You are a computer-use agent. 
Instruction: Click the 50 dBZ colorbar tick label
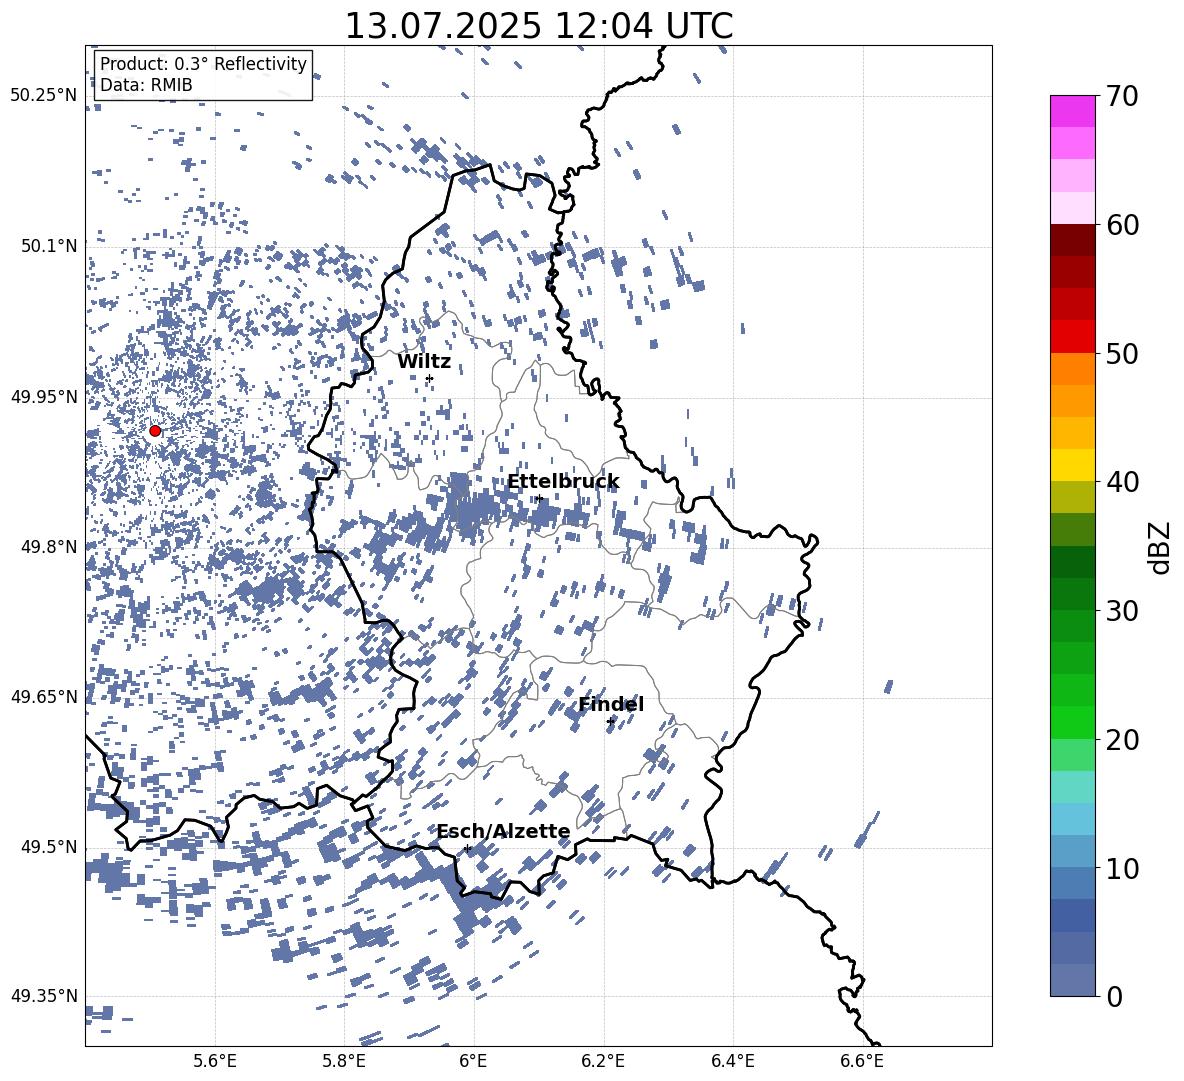pos(1122,353)
